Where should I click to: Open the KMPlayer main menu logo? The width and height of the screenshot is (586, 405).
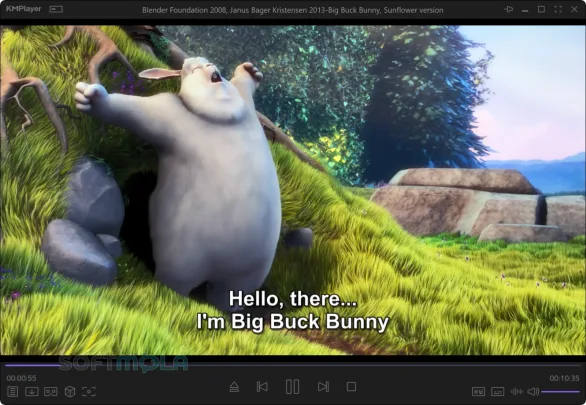[x=24, y=9]
